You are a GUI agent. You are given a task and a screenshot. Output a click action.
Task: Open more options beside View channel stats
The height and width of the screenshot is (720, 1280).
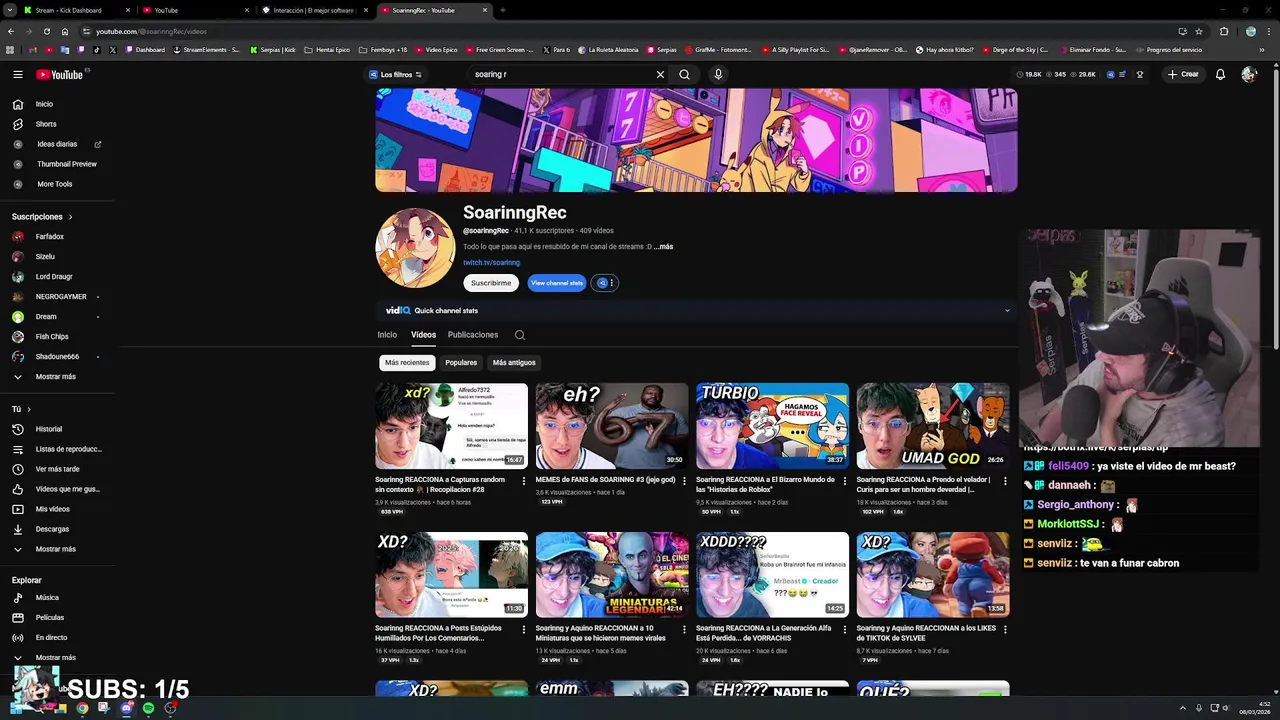point(605,283)
